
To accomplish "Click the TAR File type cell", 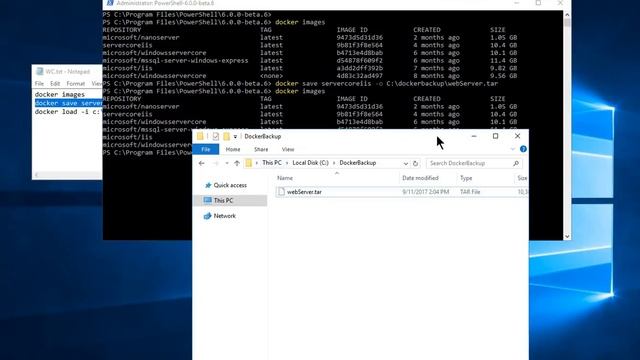I will (x=470, y=192).
